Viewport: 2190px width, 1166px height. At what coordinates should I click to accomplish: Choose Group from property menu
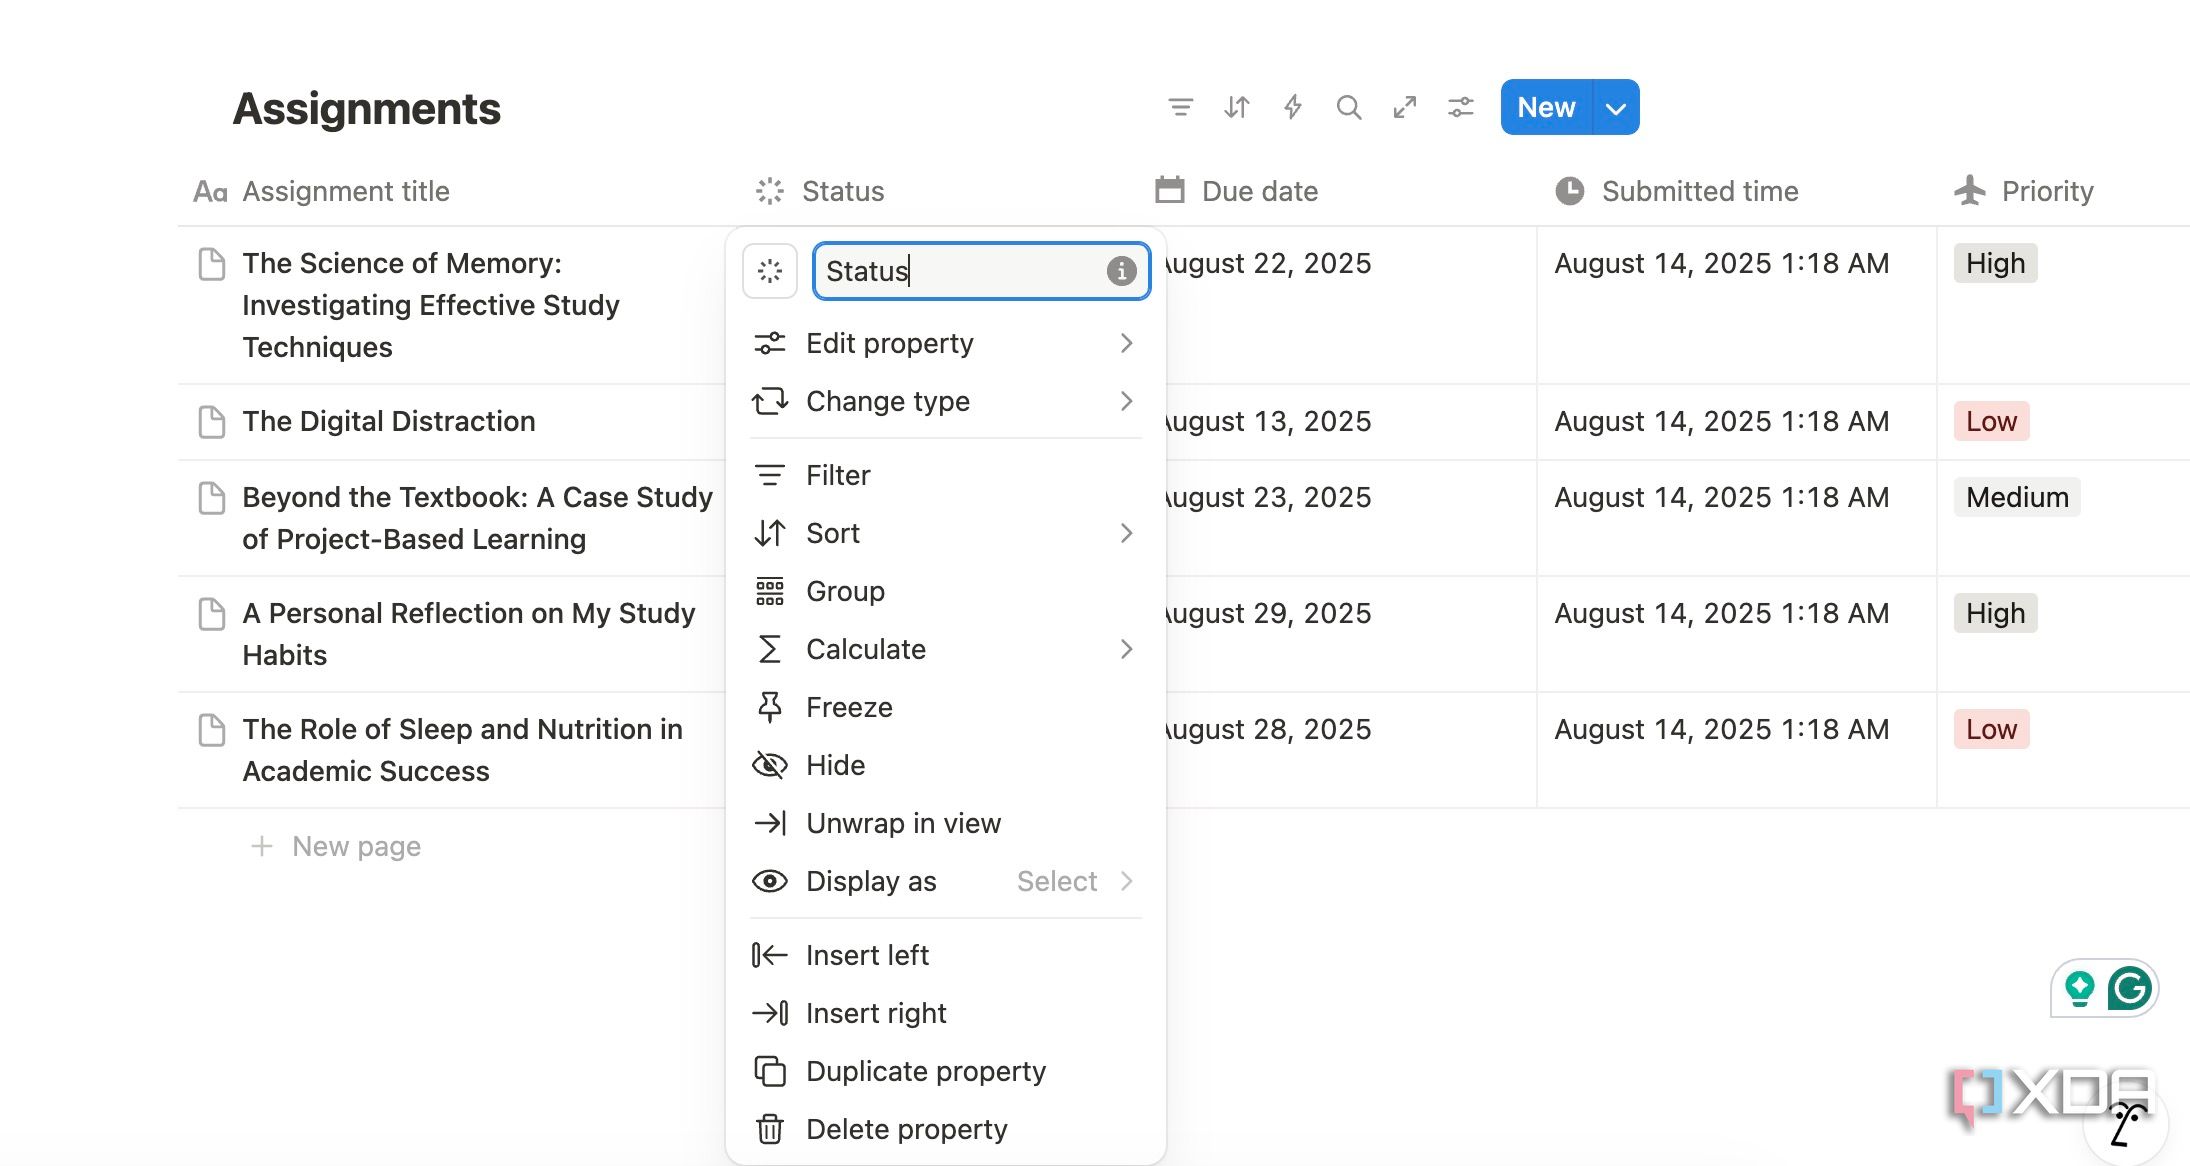tap(945, 591)
